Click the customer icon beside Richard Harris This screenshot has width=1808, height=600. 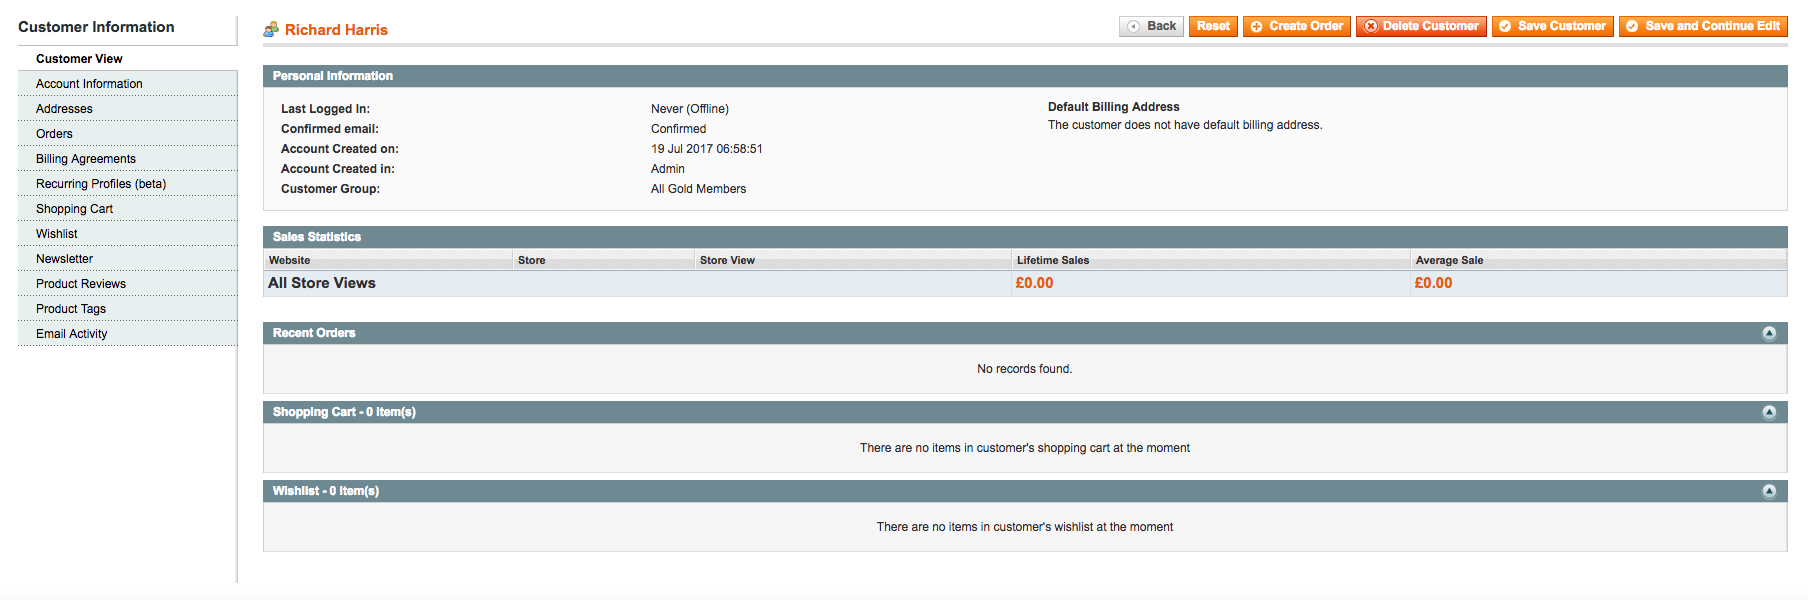[x=271, y=30]
